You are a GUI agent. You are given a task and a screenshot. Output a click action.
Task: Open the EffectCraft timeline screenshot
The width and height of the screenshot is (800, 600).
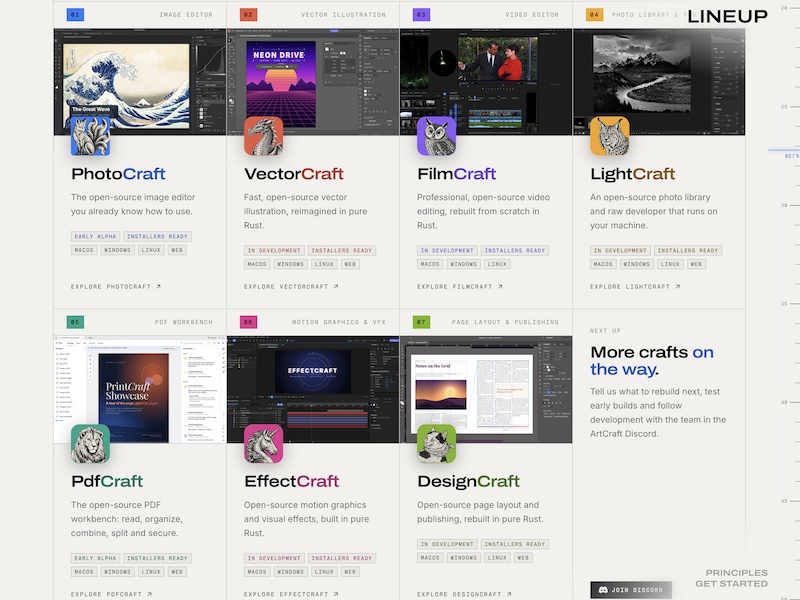click(313, 389)
